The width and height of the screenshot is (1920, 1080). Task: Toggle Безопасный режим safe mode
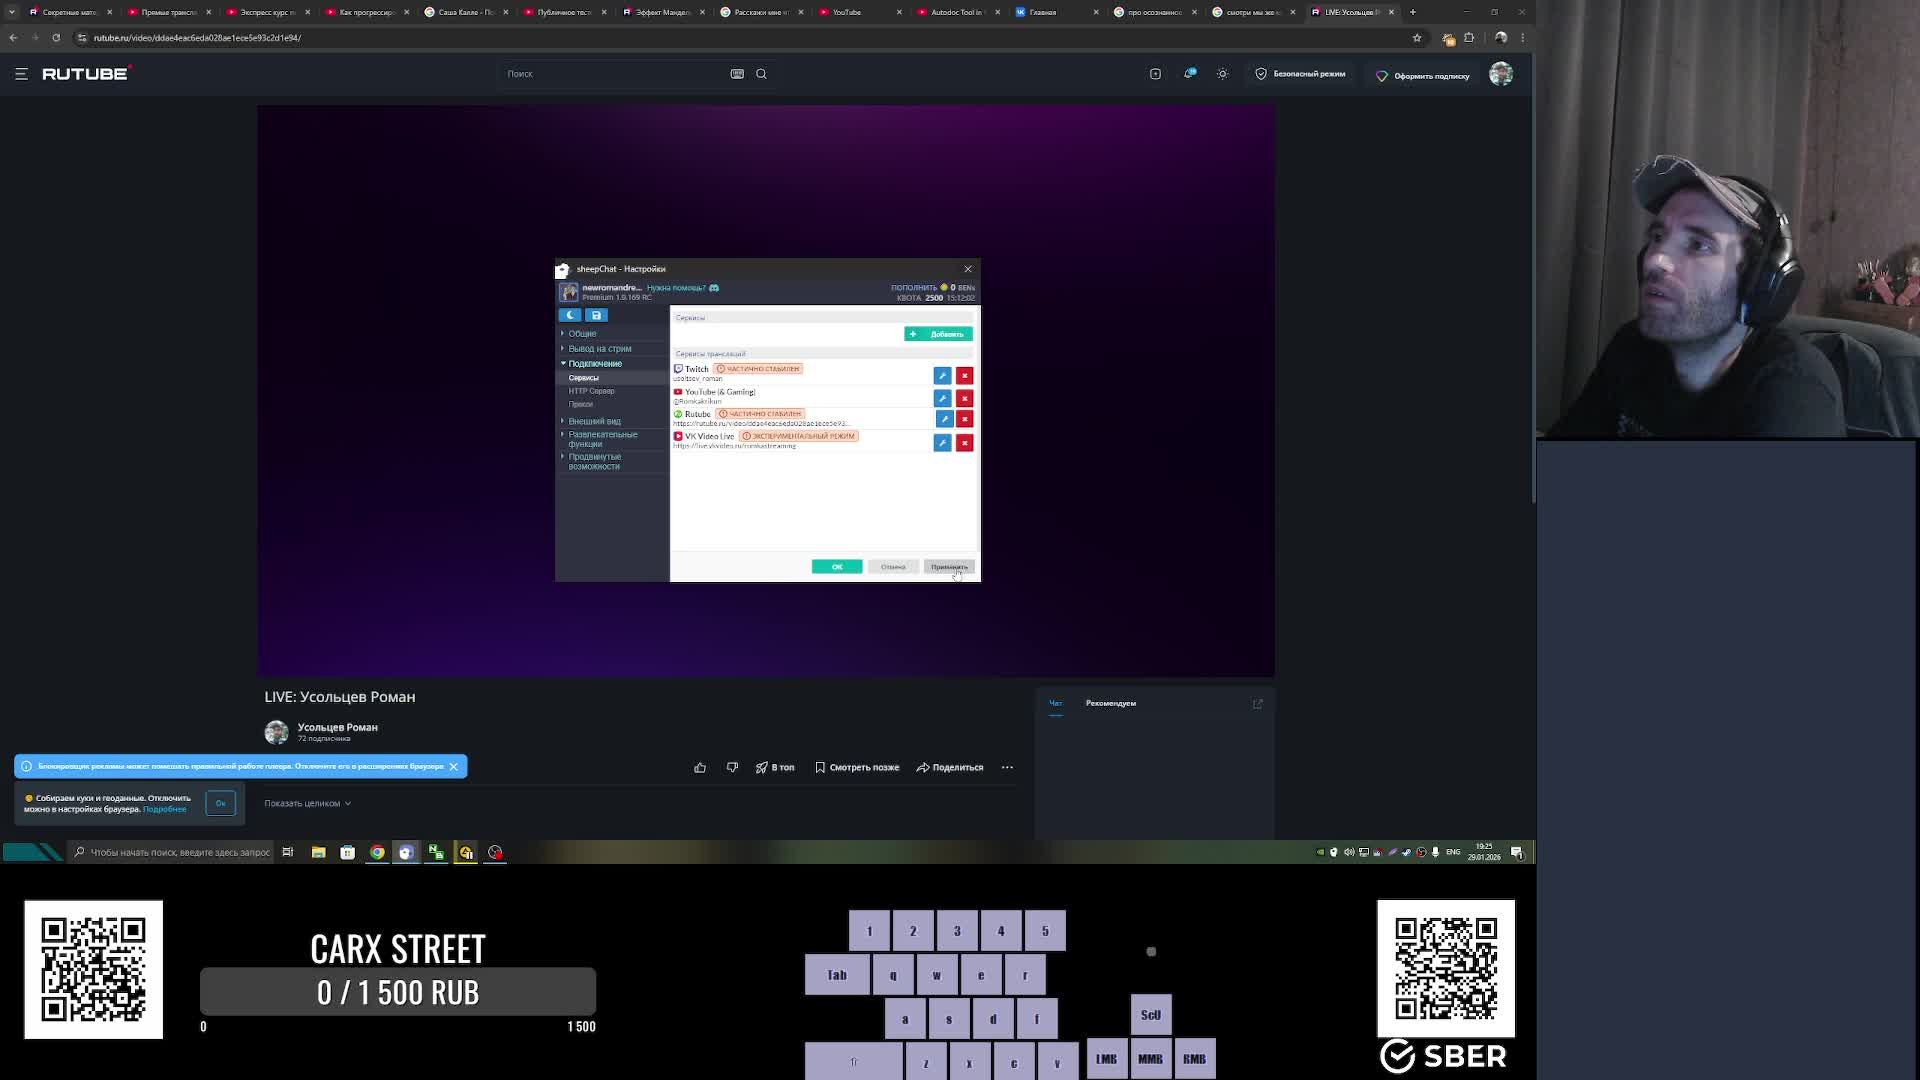(x=1300, y=74)
